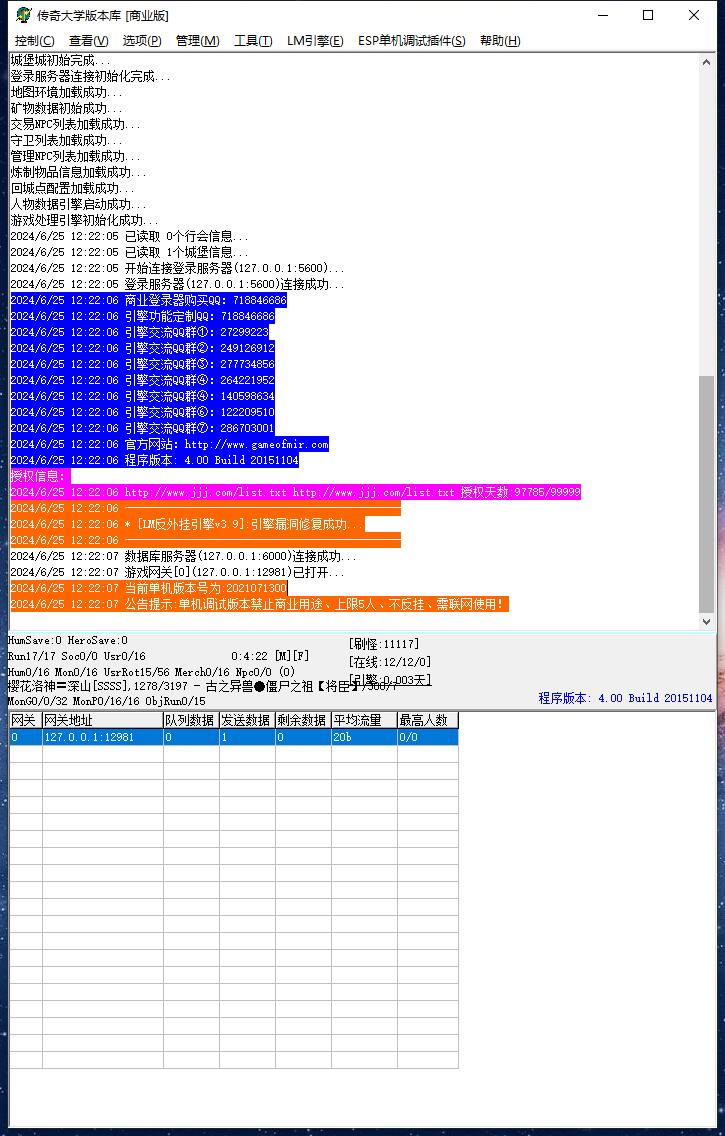Click the 发送数据 column header

point(246,720)
